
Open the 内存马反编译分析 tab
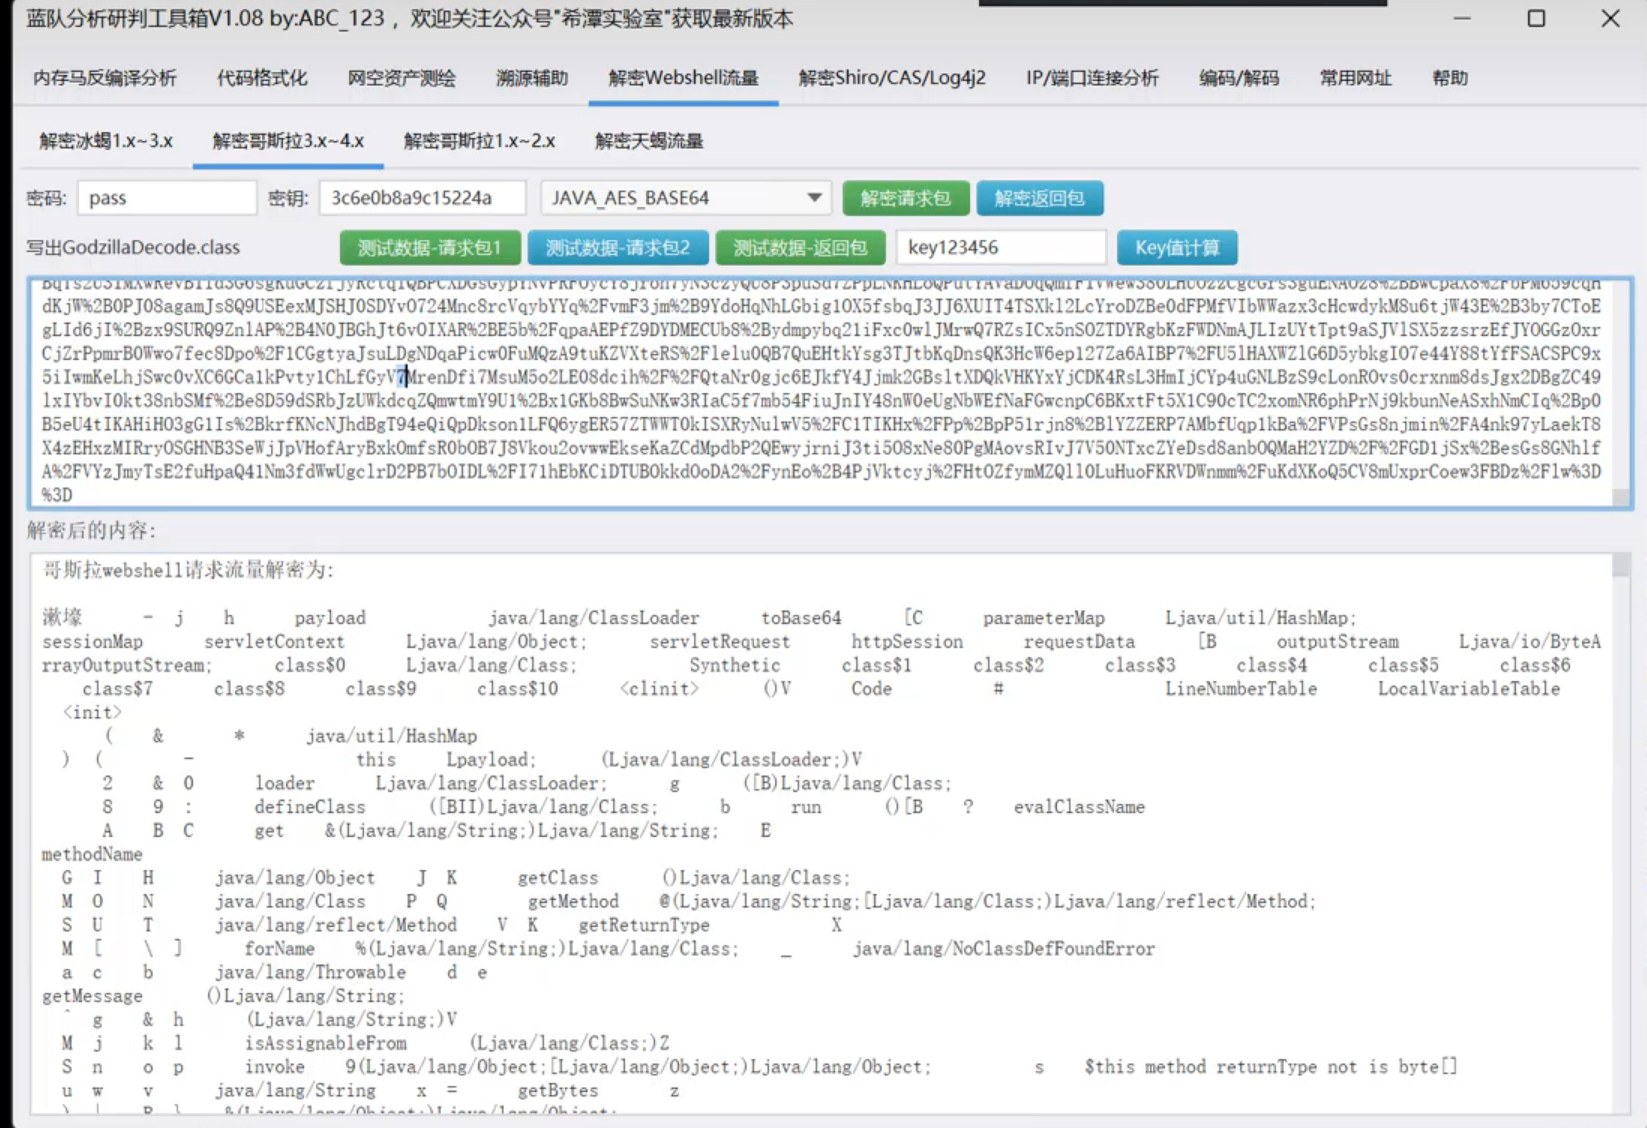tap(105, 78)
